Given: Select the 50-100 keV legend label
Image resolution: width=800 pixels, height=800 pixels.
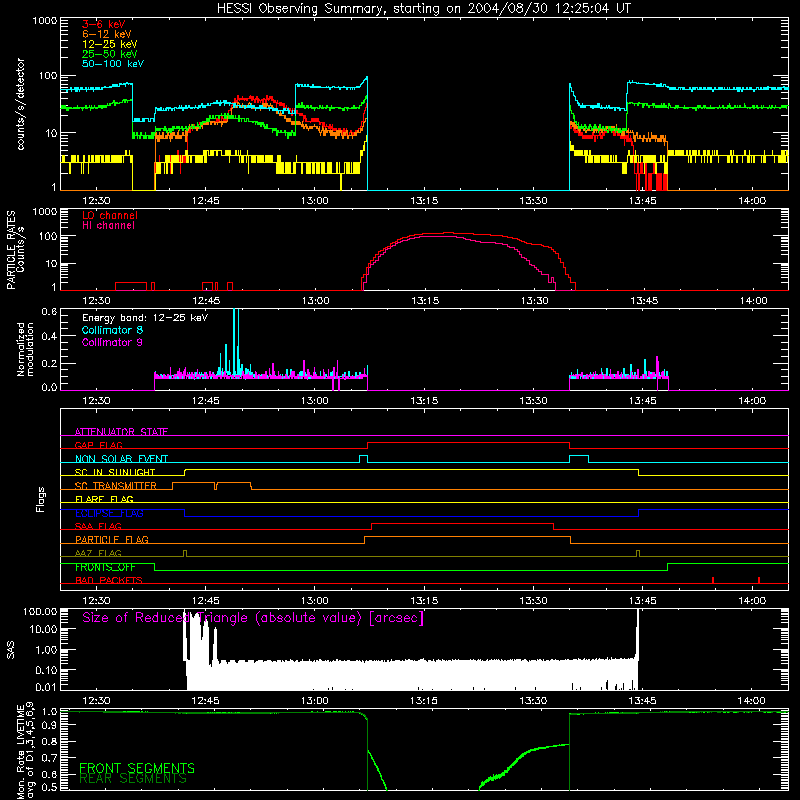Looking at the screenshot, I should click(113, 64).
